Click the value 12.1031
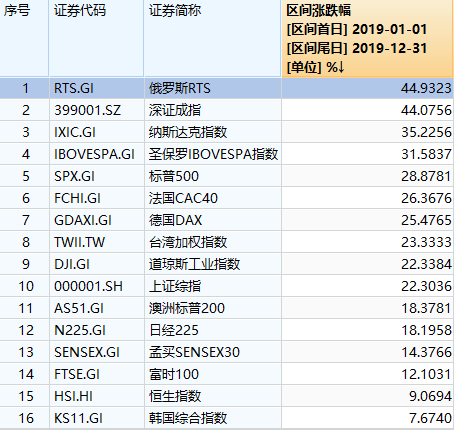This screenshot has height=435, width=457. coord(426,374)
